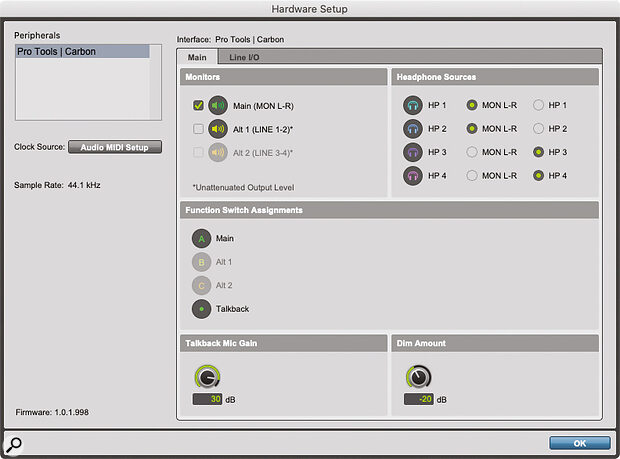
Task: Switch to the Line I/O tab
Action: (244, 57)
